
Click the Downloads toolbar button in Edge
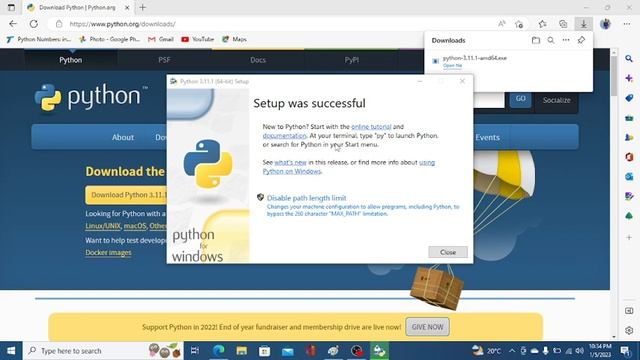tap(584, 24)
